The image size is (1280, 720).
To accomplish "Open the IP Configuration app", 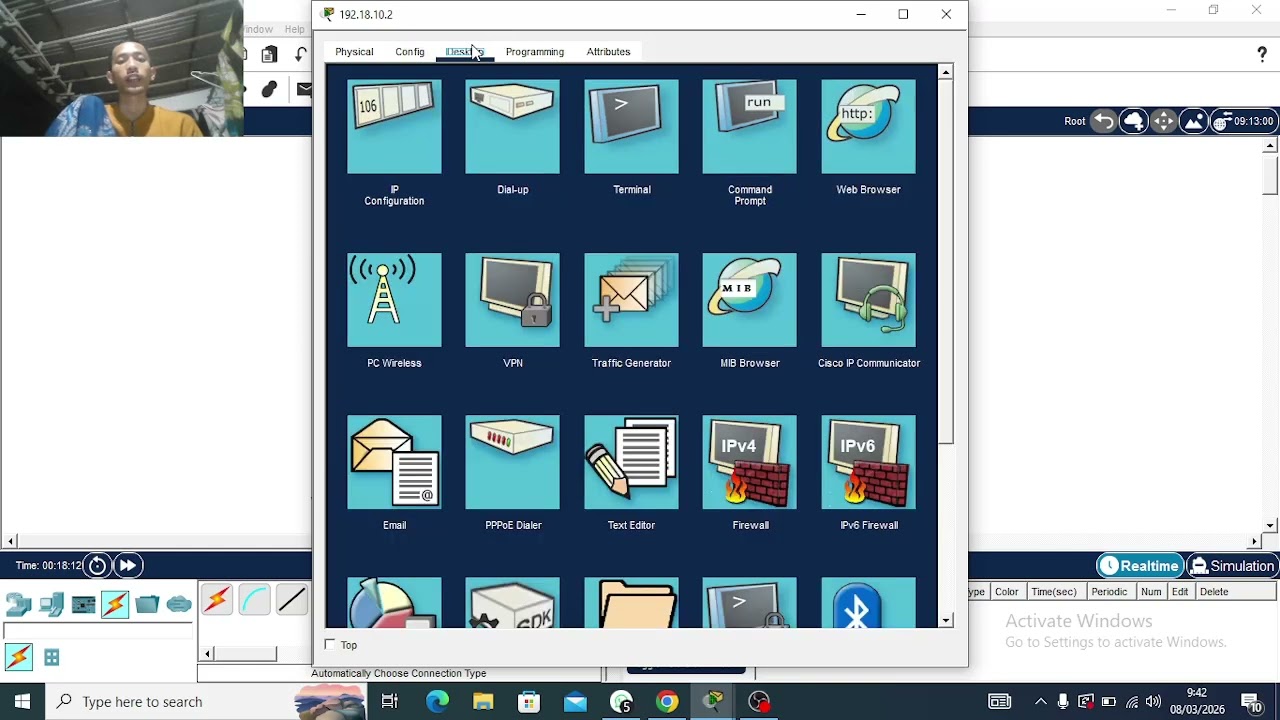I will point(394,127).
